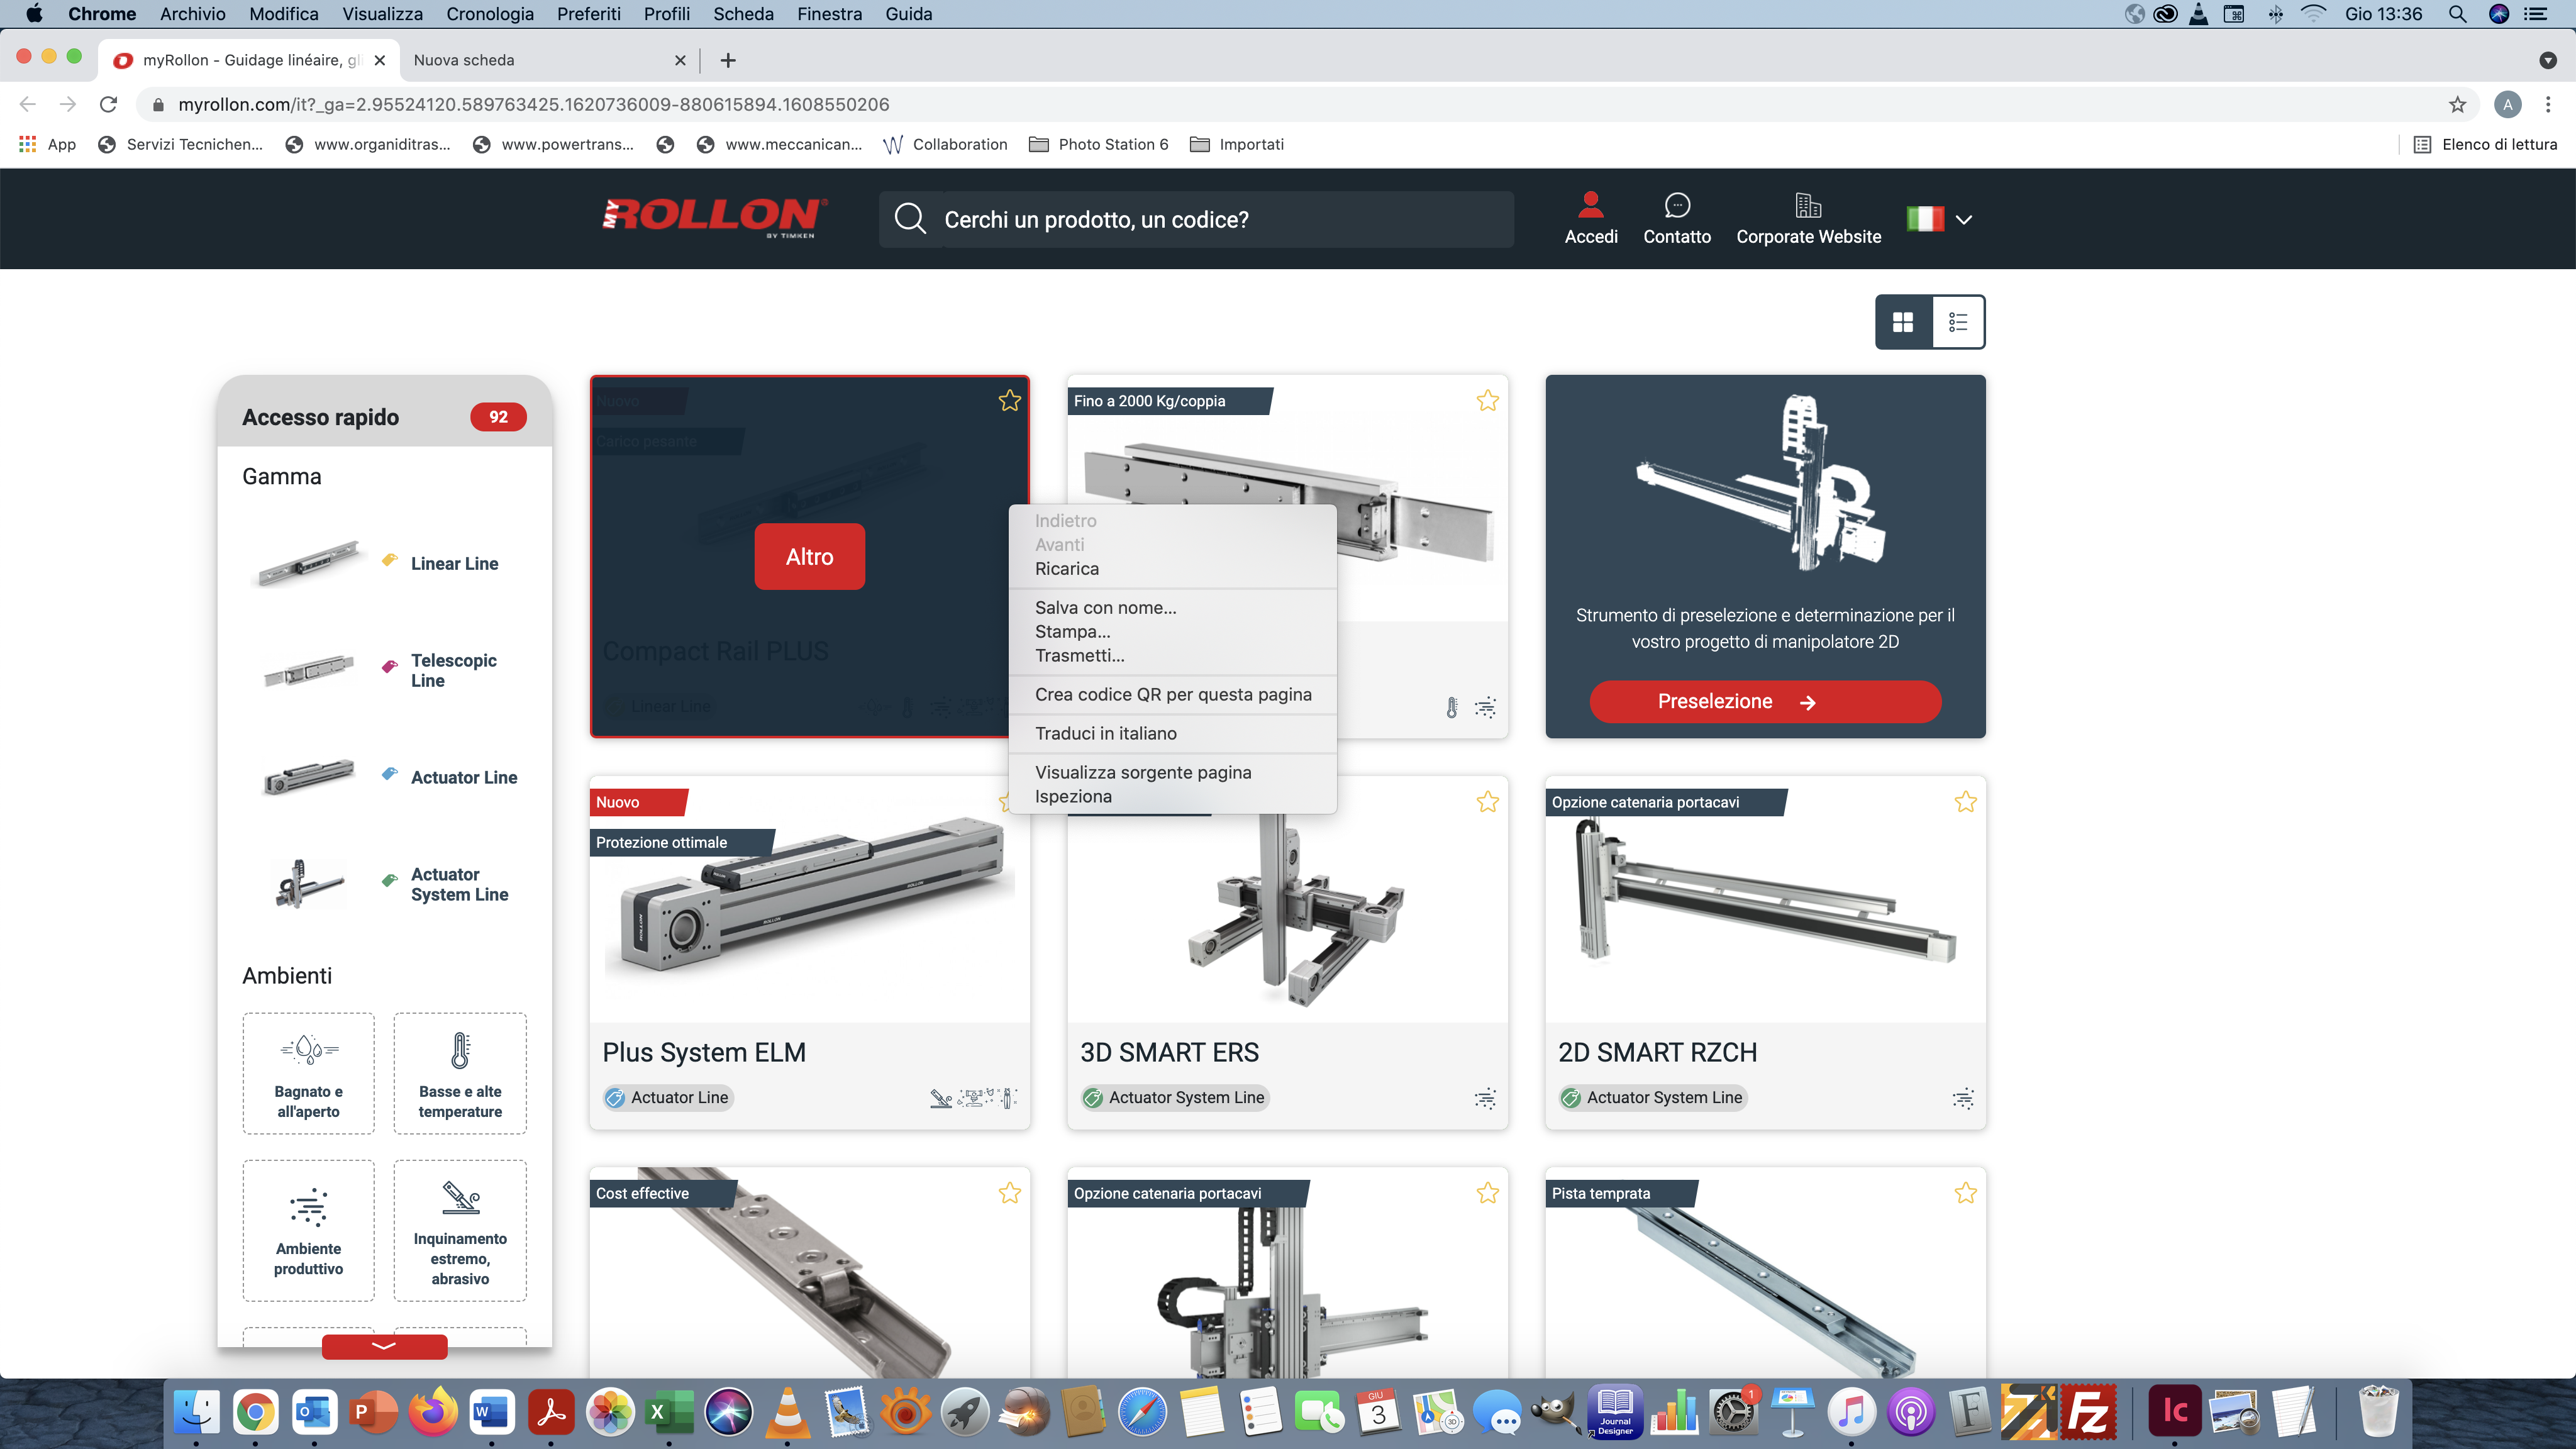Favorite the Compact Rail PLUS card star
Viewport: 2576px width, 1449px height.
pos(1009,401)
